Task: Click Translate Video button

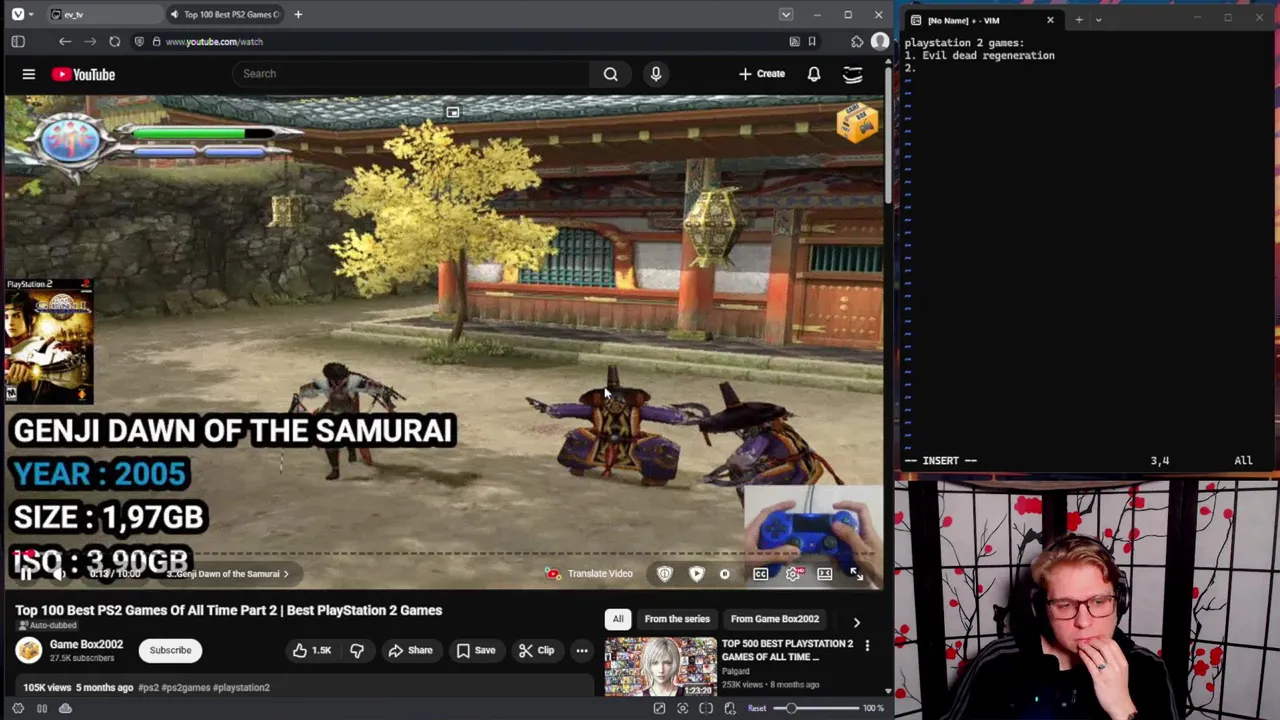Action: [x=591, y=573]
